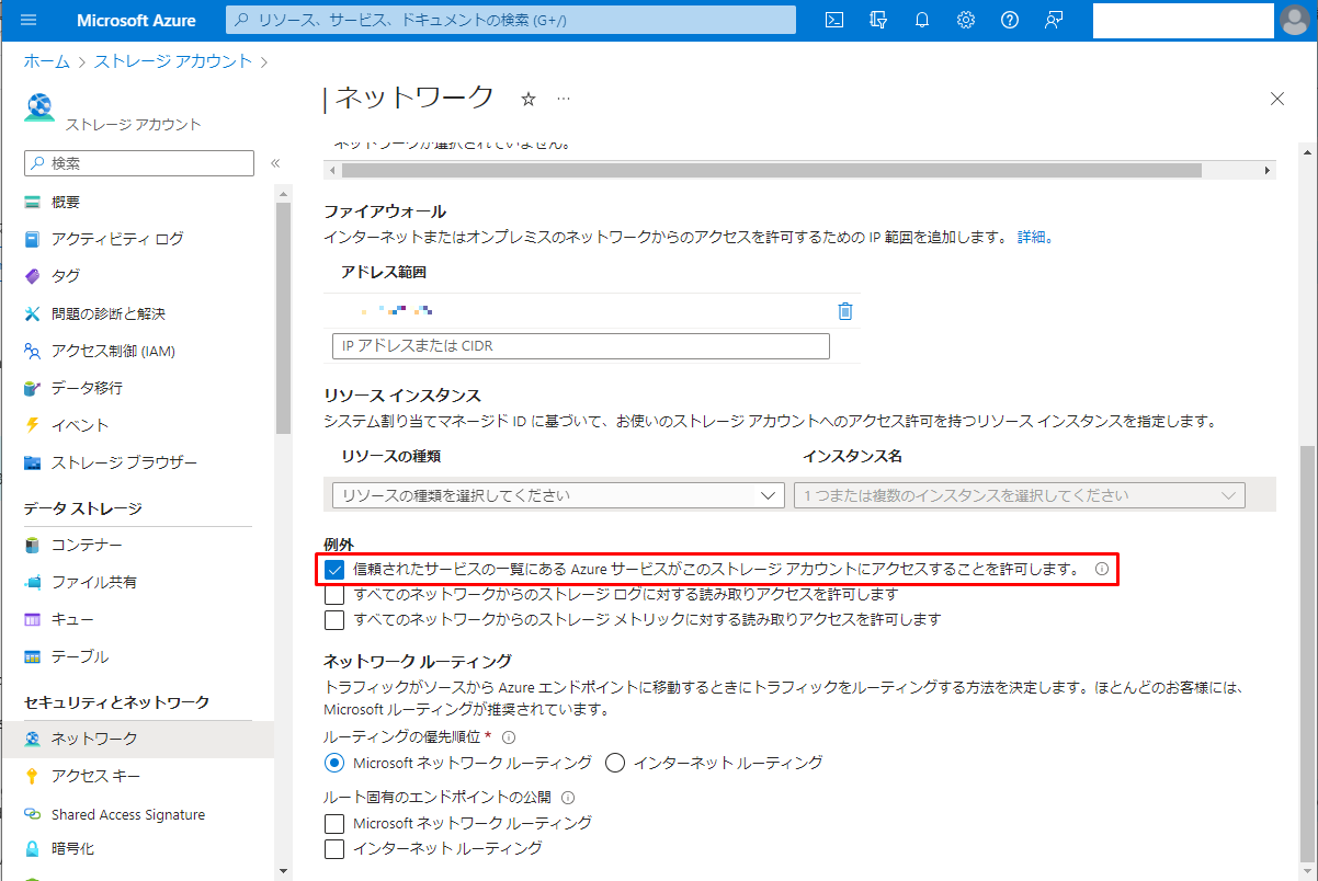Favorite this page with the star icon
The width and height of the screenshot is (1318, 881).
click(x=529, y=99)
